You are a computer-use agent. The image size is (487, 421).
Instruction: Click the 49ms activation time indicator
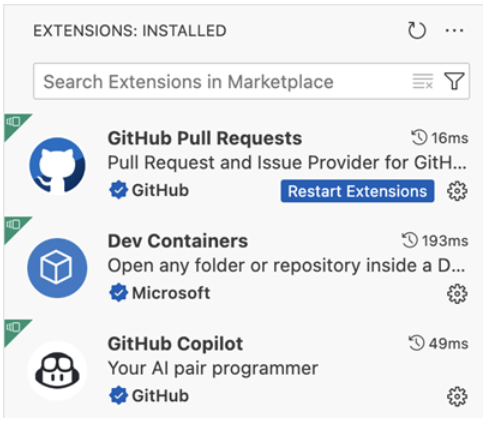438,343
